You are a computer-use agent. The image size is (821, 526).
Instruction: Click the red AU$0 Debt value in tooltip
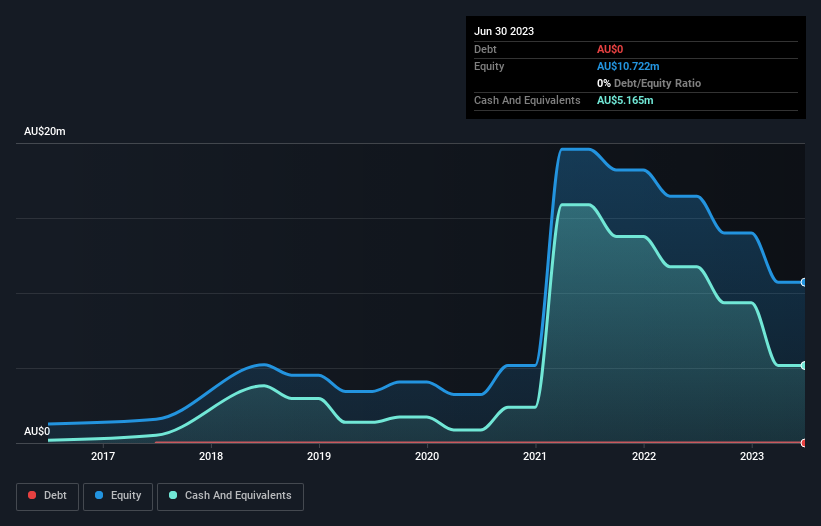click(610, 49)
